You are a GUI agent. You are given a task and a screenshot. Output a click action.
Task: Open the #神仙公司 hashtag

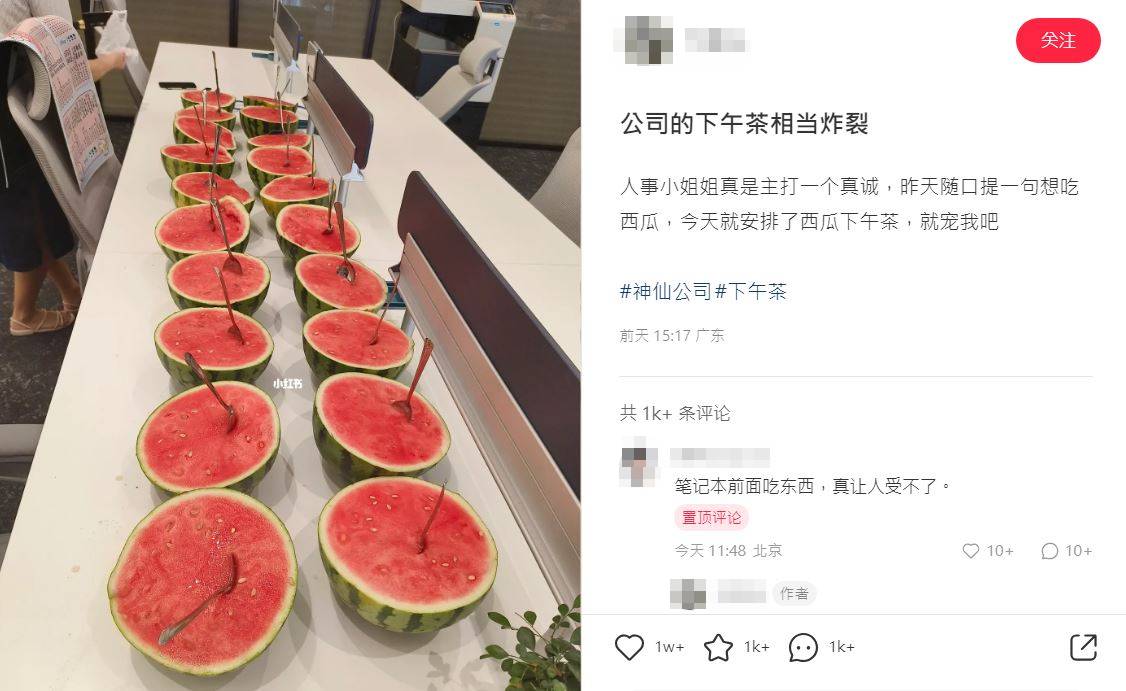[x=666, y=292]
